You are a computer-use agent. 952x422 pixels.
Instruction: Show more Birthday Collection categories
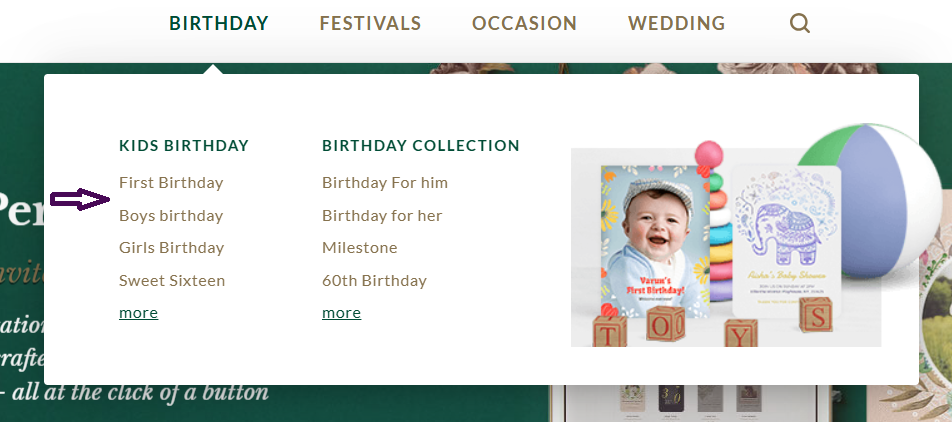coord(341,313)
